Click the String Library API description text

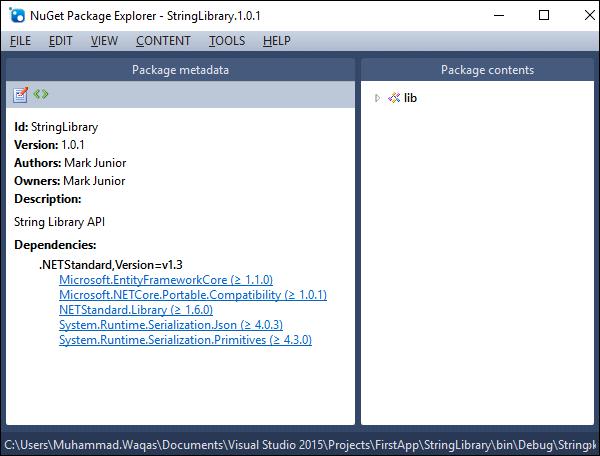coord(59,222)
